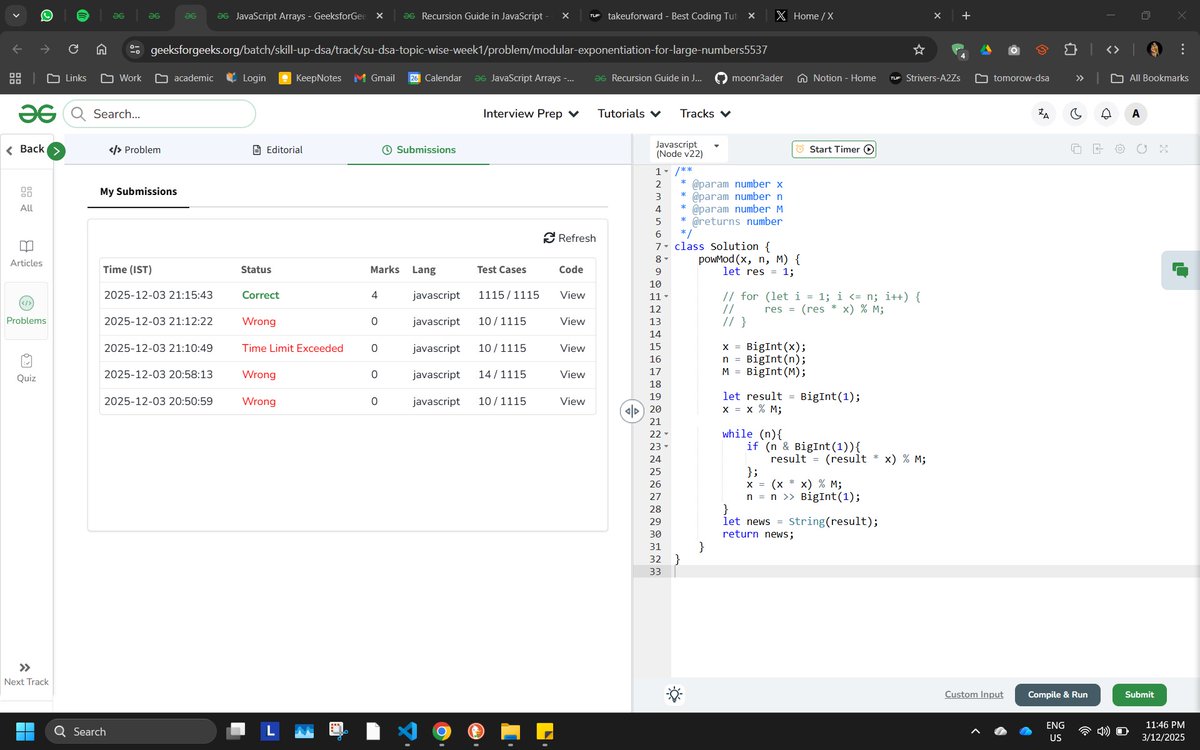
Task: Open editor settings with the gear icon
Action: coord(1120,149)
